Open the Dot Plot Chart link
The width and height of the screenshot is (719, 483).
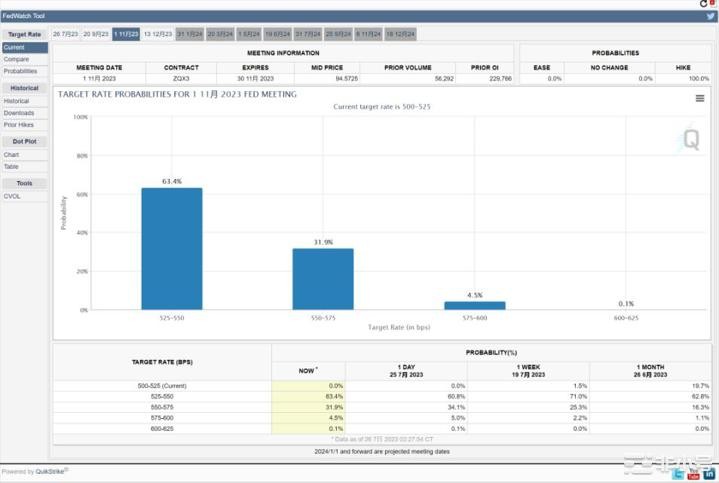11,155
